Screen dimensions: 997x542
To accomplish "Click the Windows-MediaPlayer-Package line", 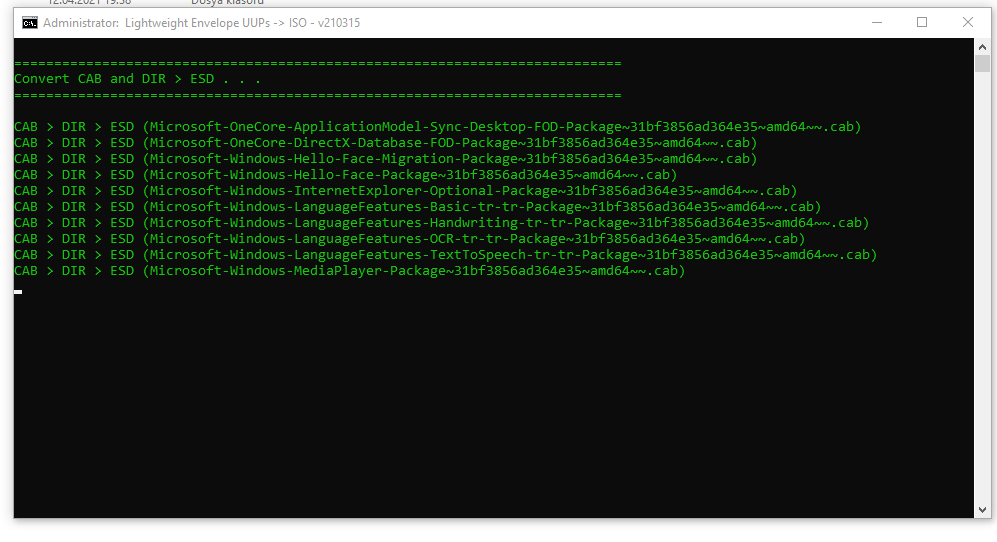I will pyautogui.click(x=350, y=270).
